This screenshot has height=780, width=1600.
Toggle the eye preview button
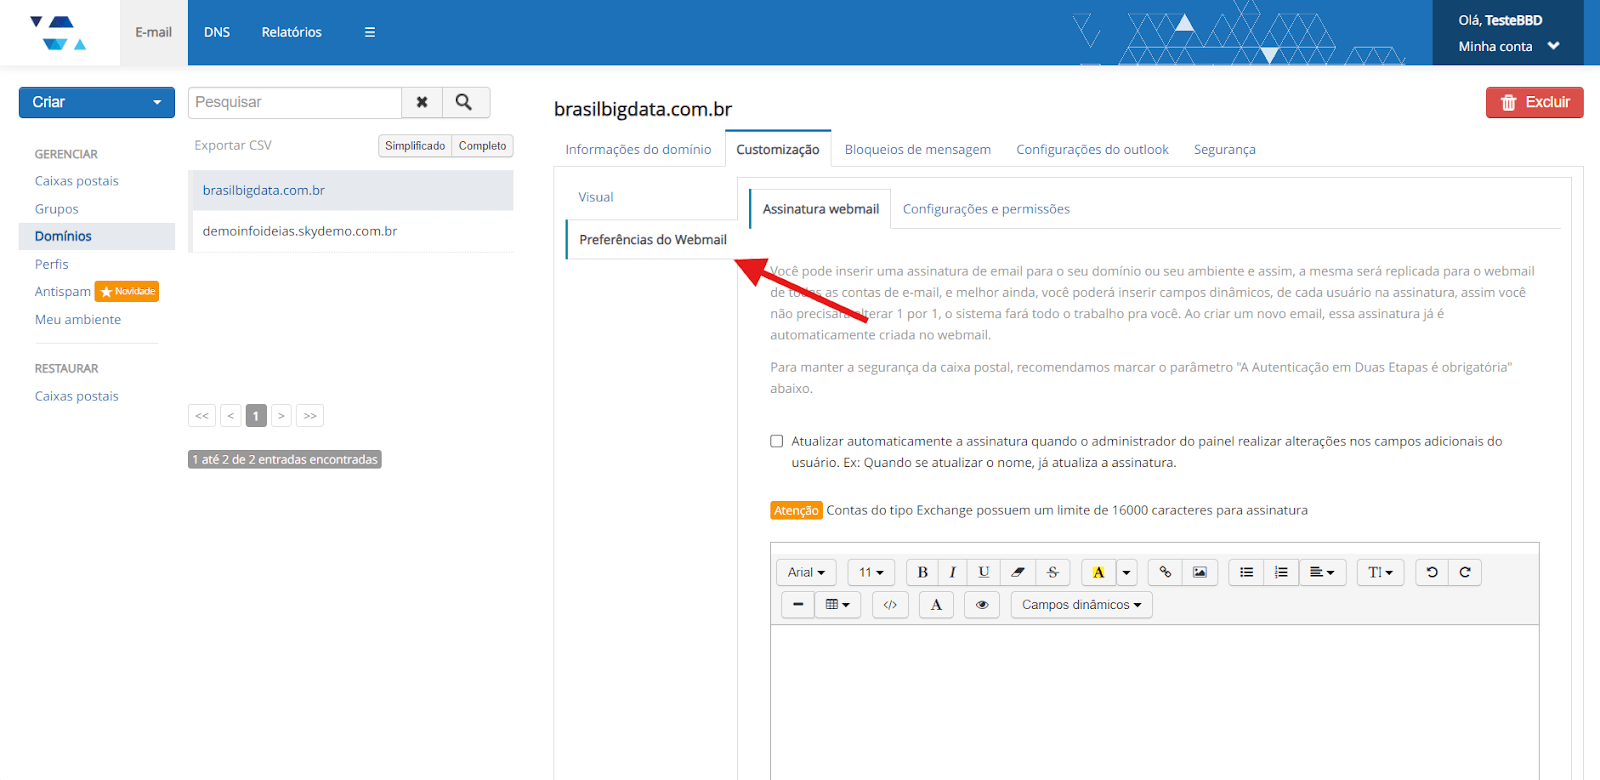coord(982,605)
